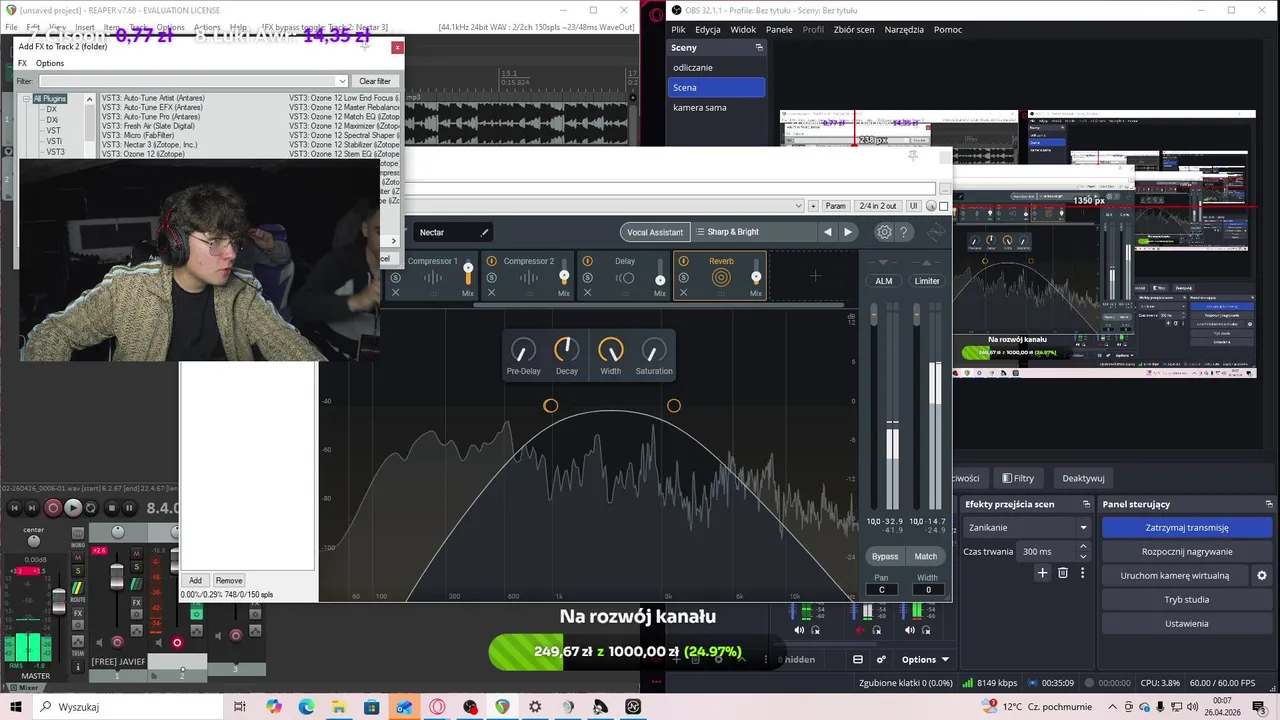Open the Nectar help question mark
The height and width of the screenshot is (720, 1280).
[x=904, y=232]
